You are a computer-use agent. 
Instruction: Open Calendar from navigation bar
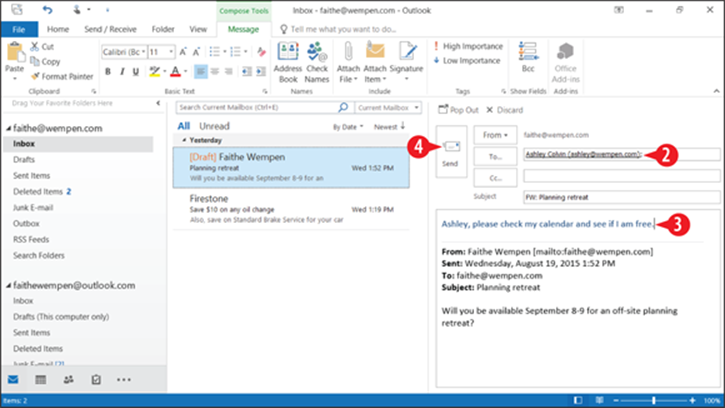pyautogui.click(x=41, y=379)
